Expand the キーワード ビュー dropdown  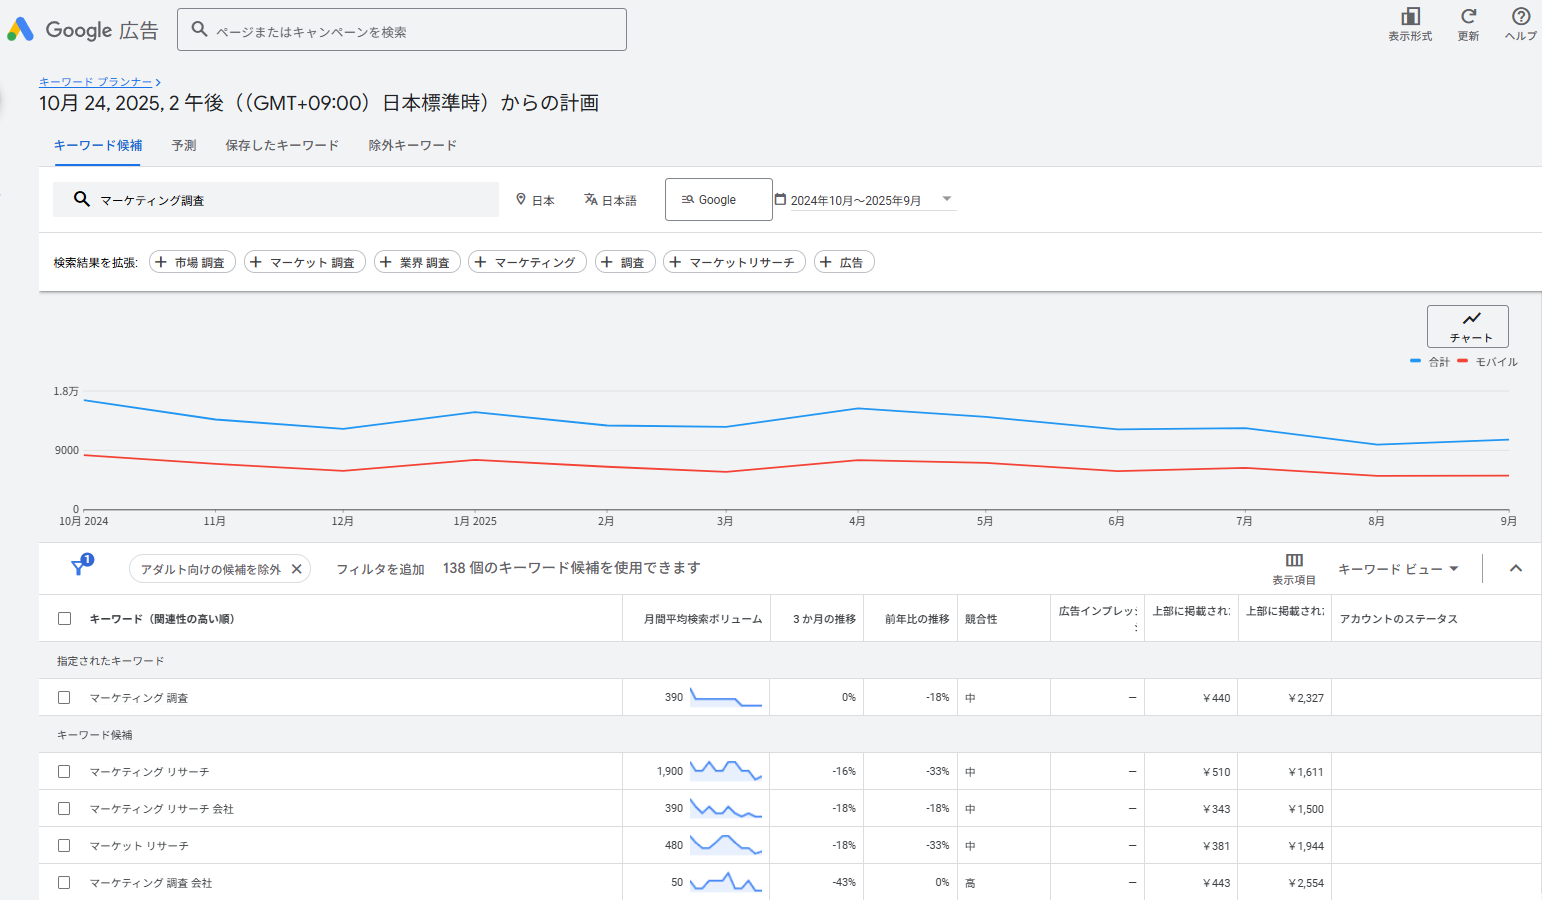1397,569
